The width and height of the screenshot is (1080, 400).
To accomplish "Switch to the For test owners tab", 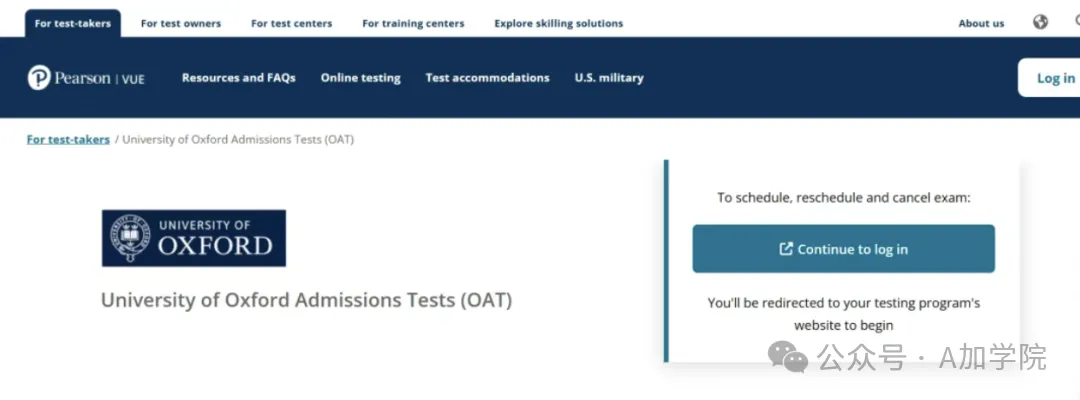I will pyautogui.click(x=181, y=23).
